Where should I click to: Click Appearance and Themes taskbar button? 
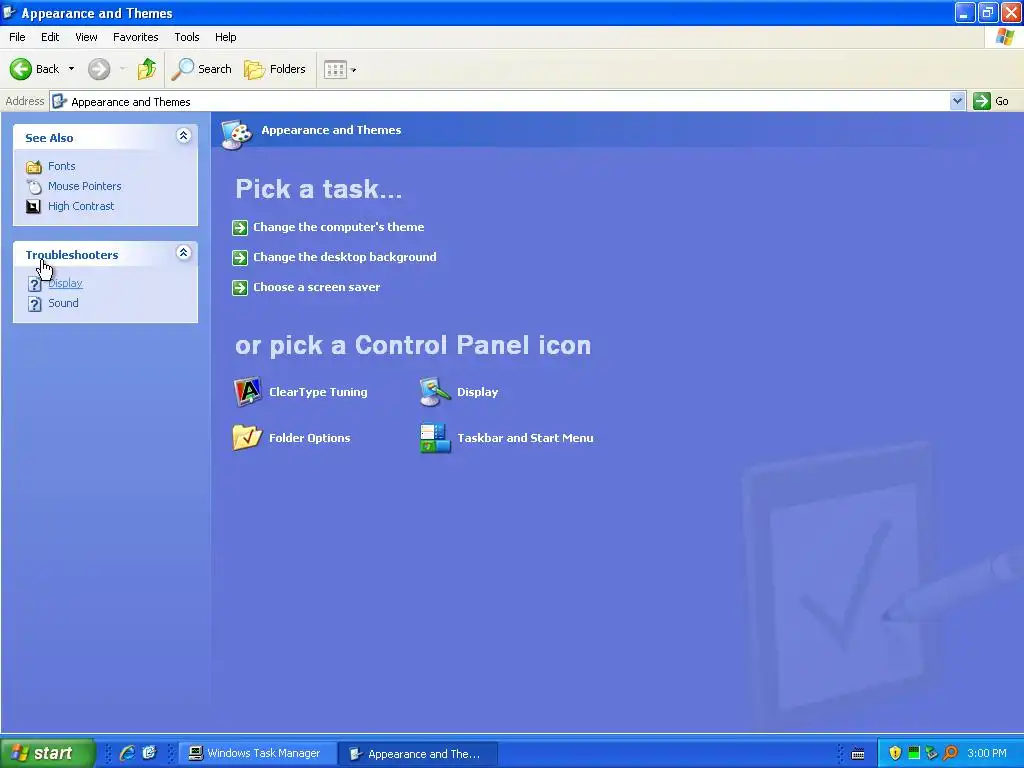419,754
